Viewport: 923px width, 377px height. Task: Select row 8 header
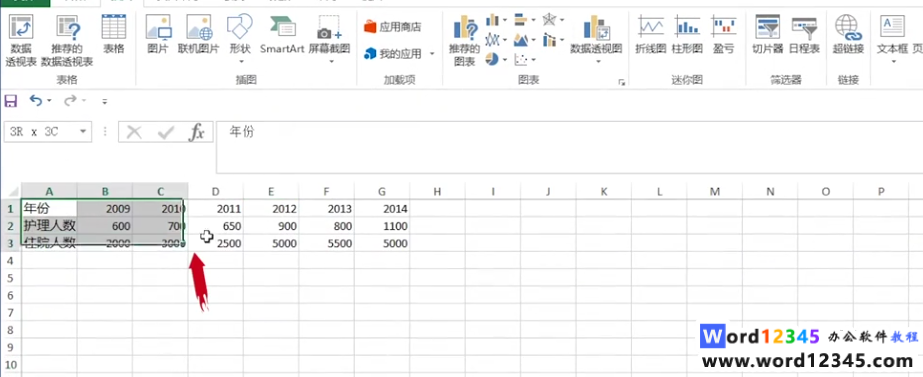(11, 330)
